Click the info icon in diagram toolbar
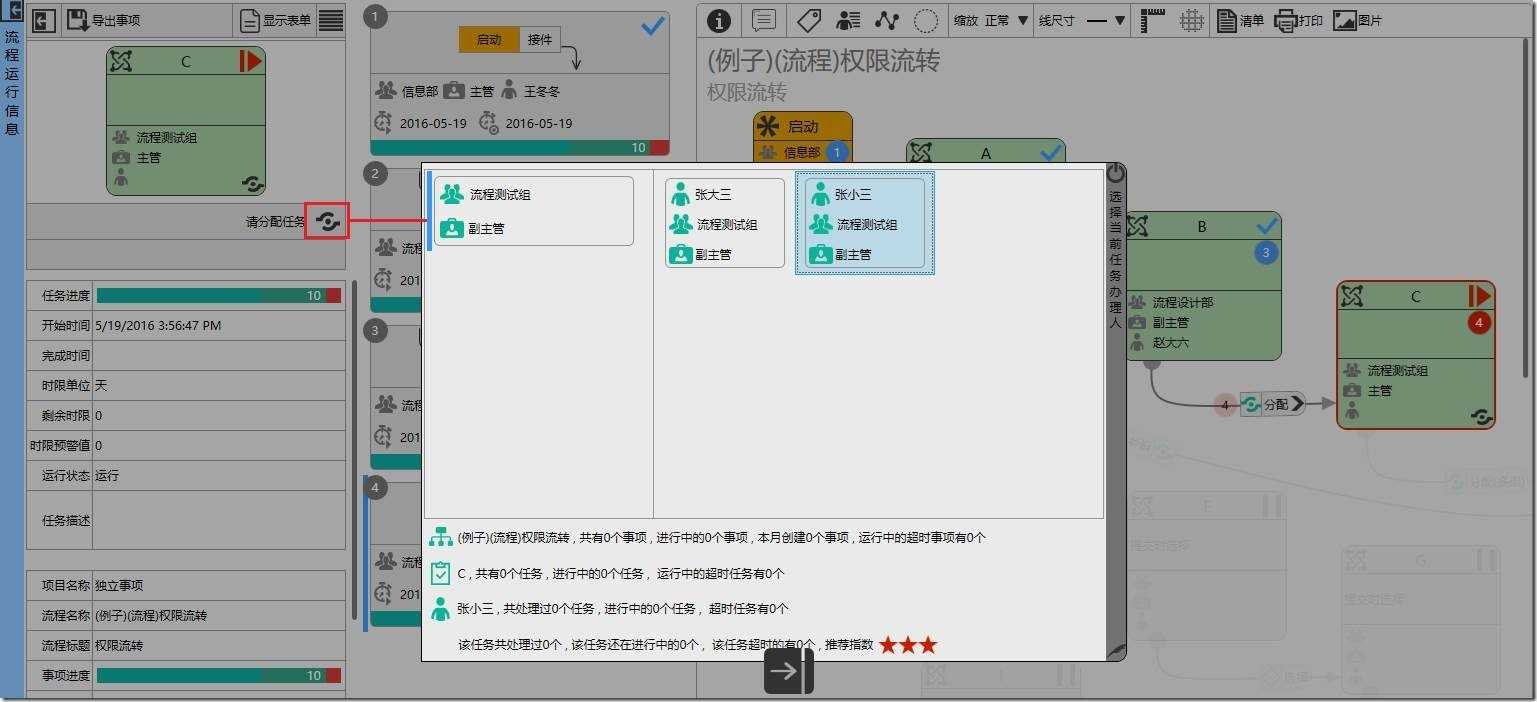The width and height of the screenshot is (1537, 702). (x=719, y=20)
